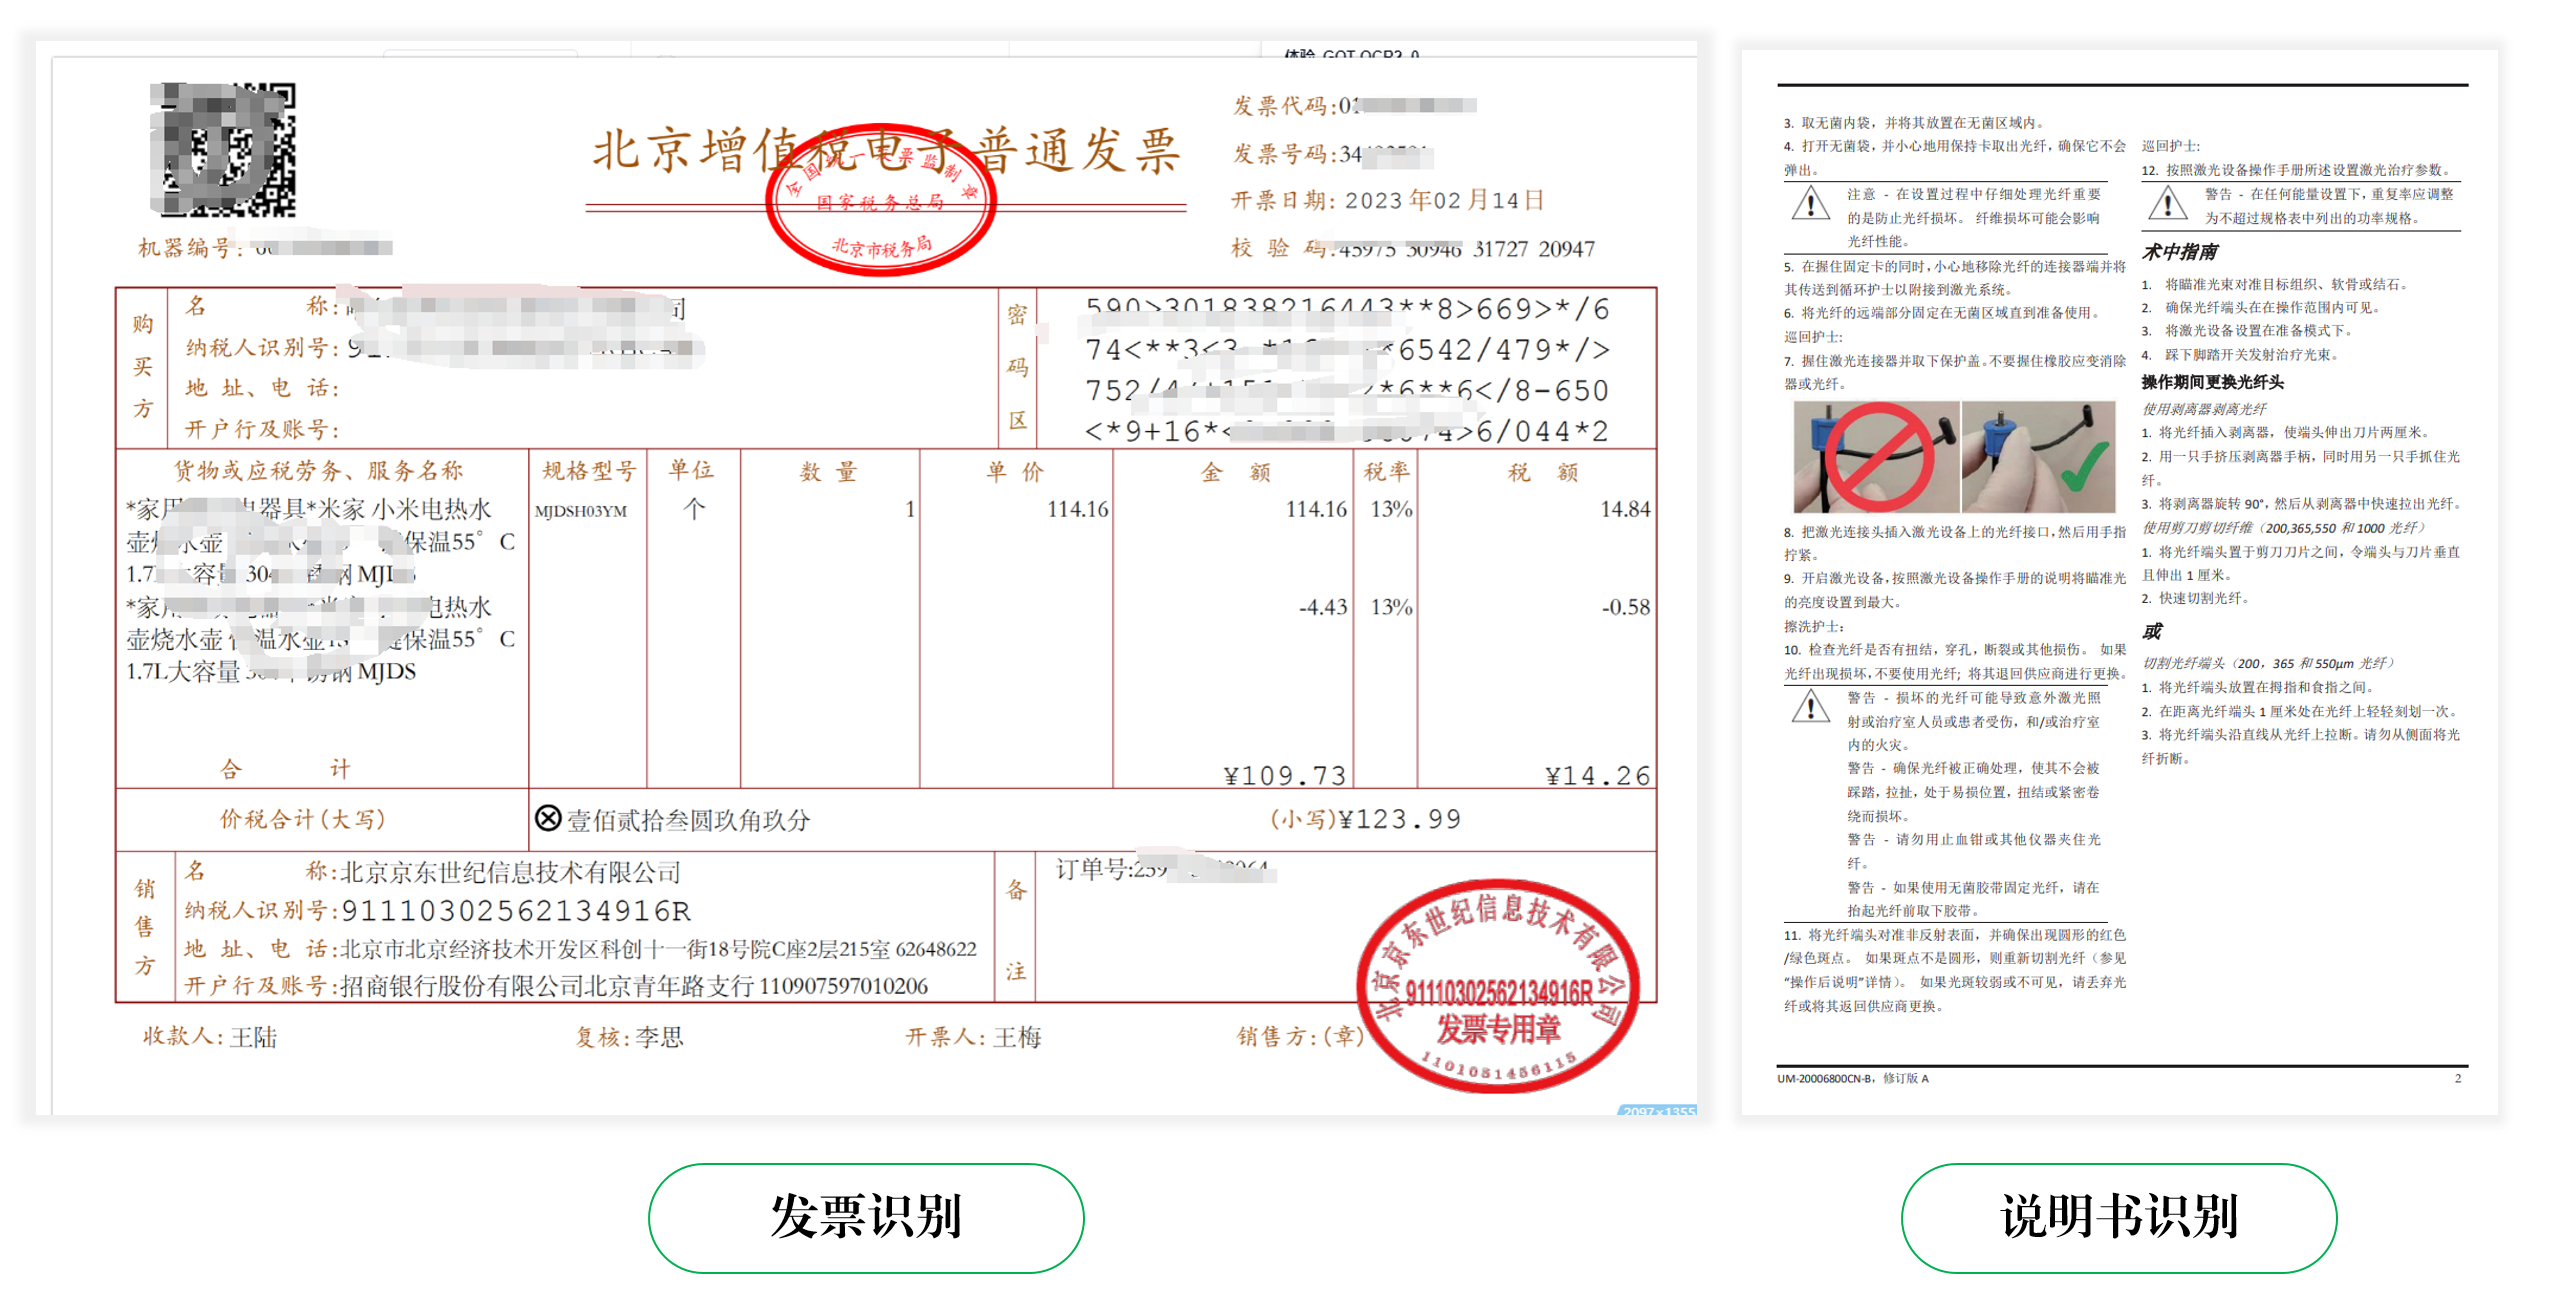This screenshot has height=1309, width=2559.
Task: Click the ⊗ symbol before 壹佰贰拾叁圆玖角玖分
Action: pos(547,818)
